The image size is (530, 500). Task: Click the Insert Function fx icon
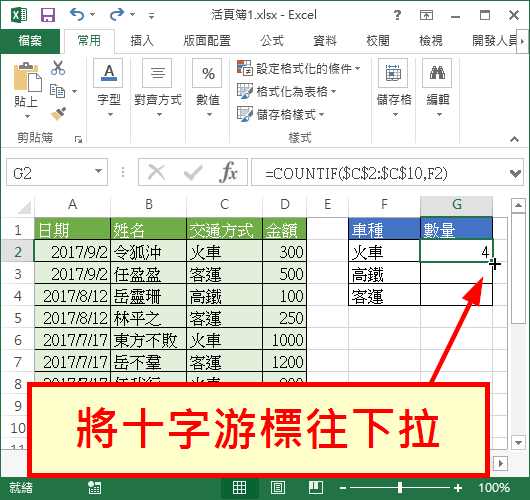point(228,172)
